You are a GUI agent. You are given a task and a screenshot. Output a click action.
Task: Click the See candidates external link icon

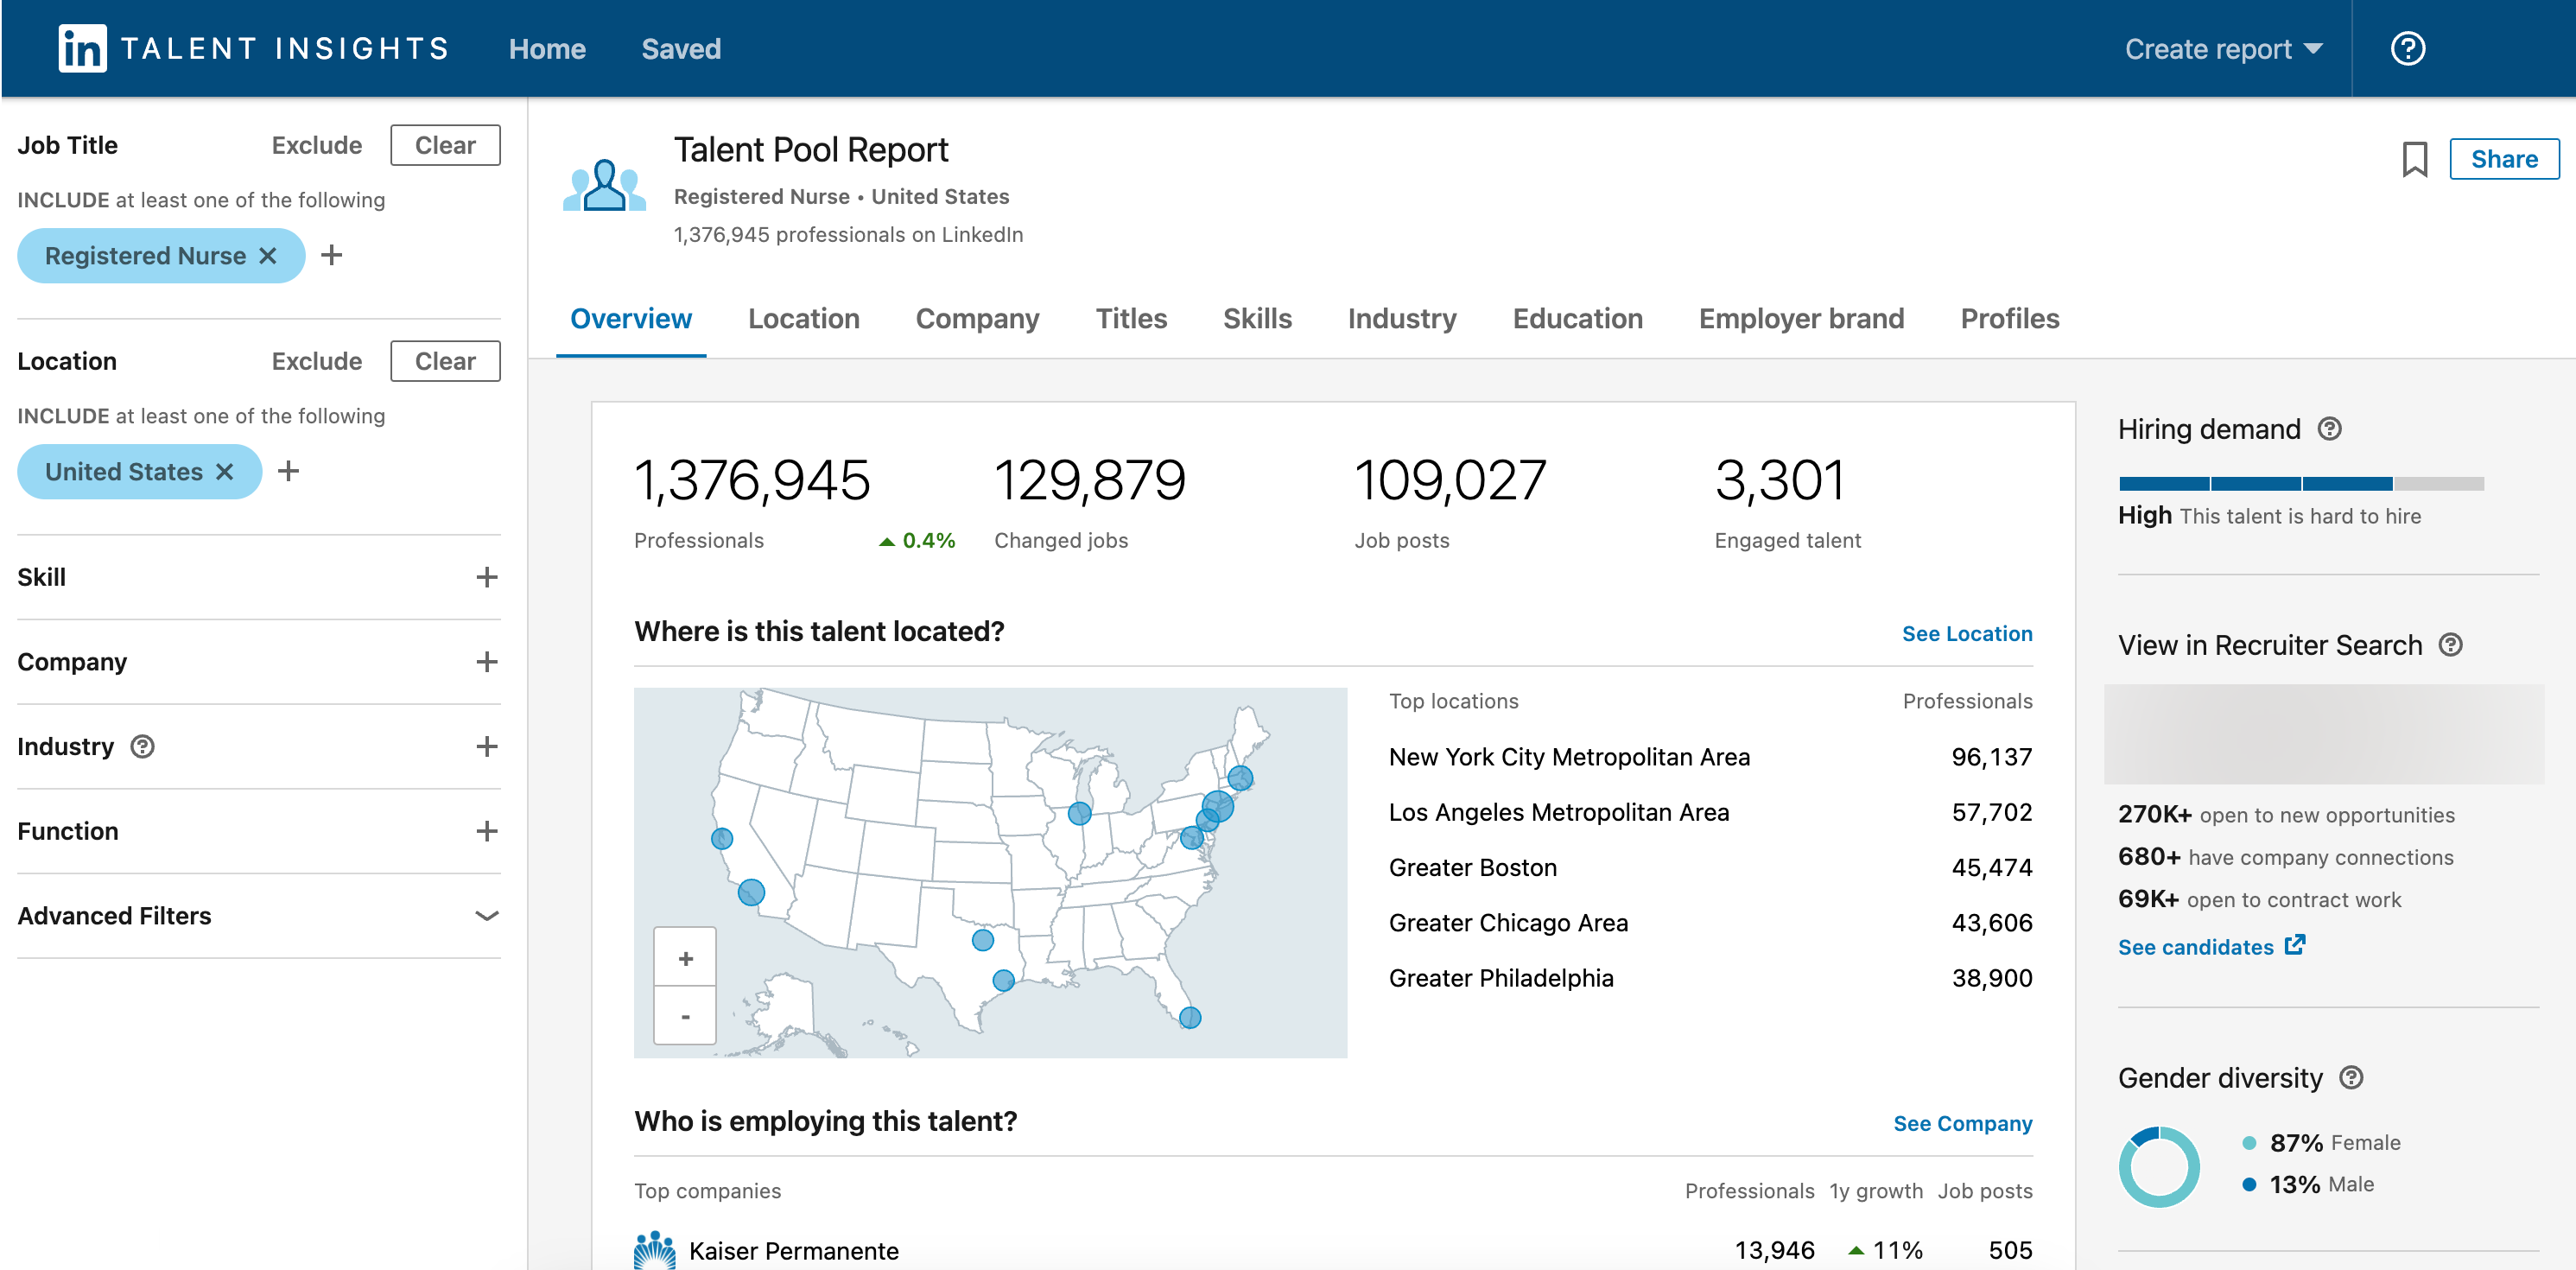[2295, 945]
